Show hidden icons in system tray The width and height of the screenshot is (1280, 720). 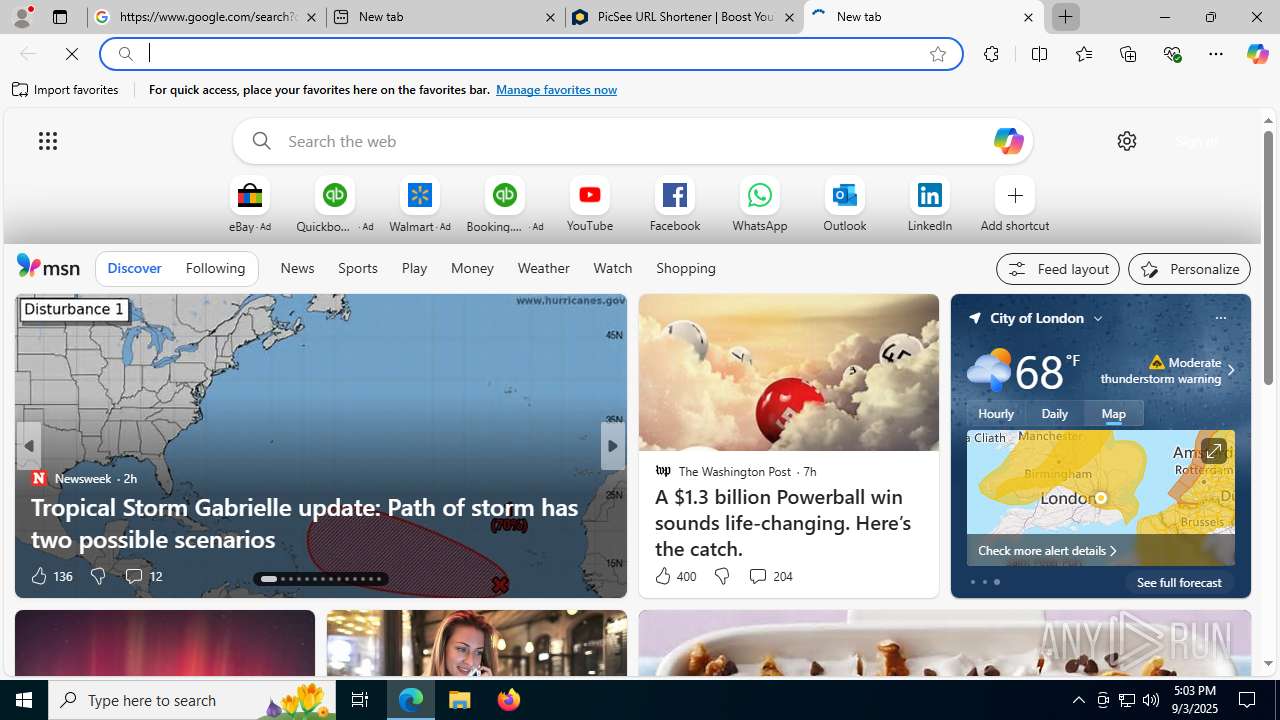[1078, 700]
